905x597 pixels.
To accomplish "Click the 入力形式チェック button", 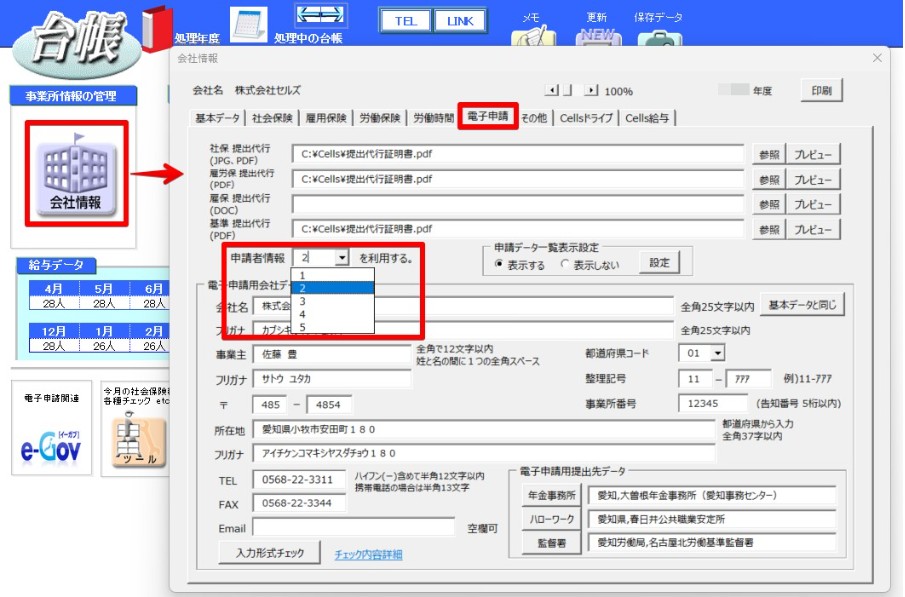I will click(x=270, y=553).
